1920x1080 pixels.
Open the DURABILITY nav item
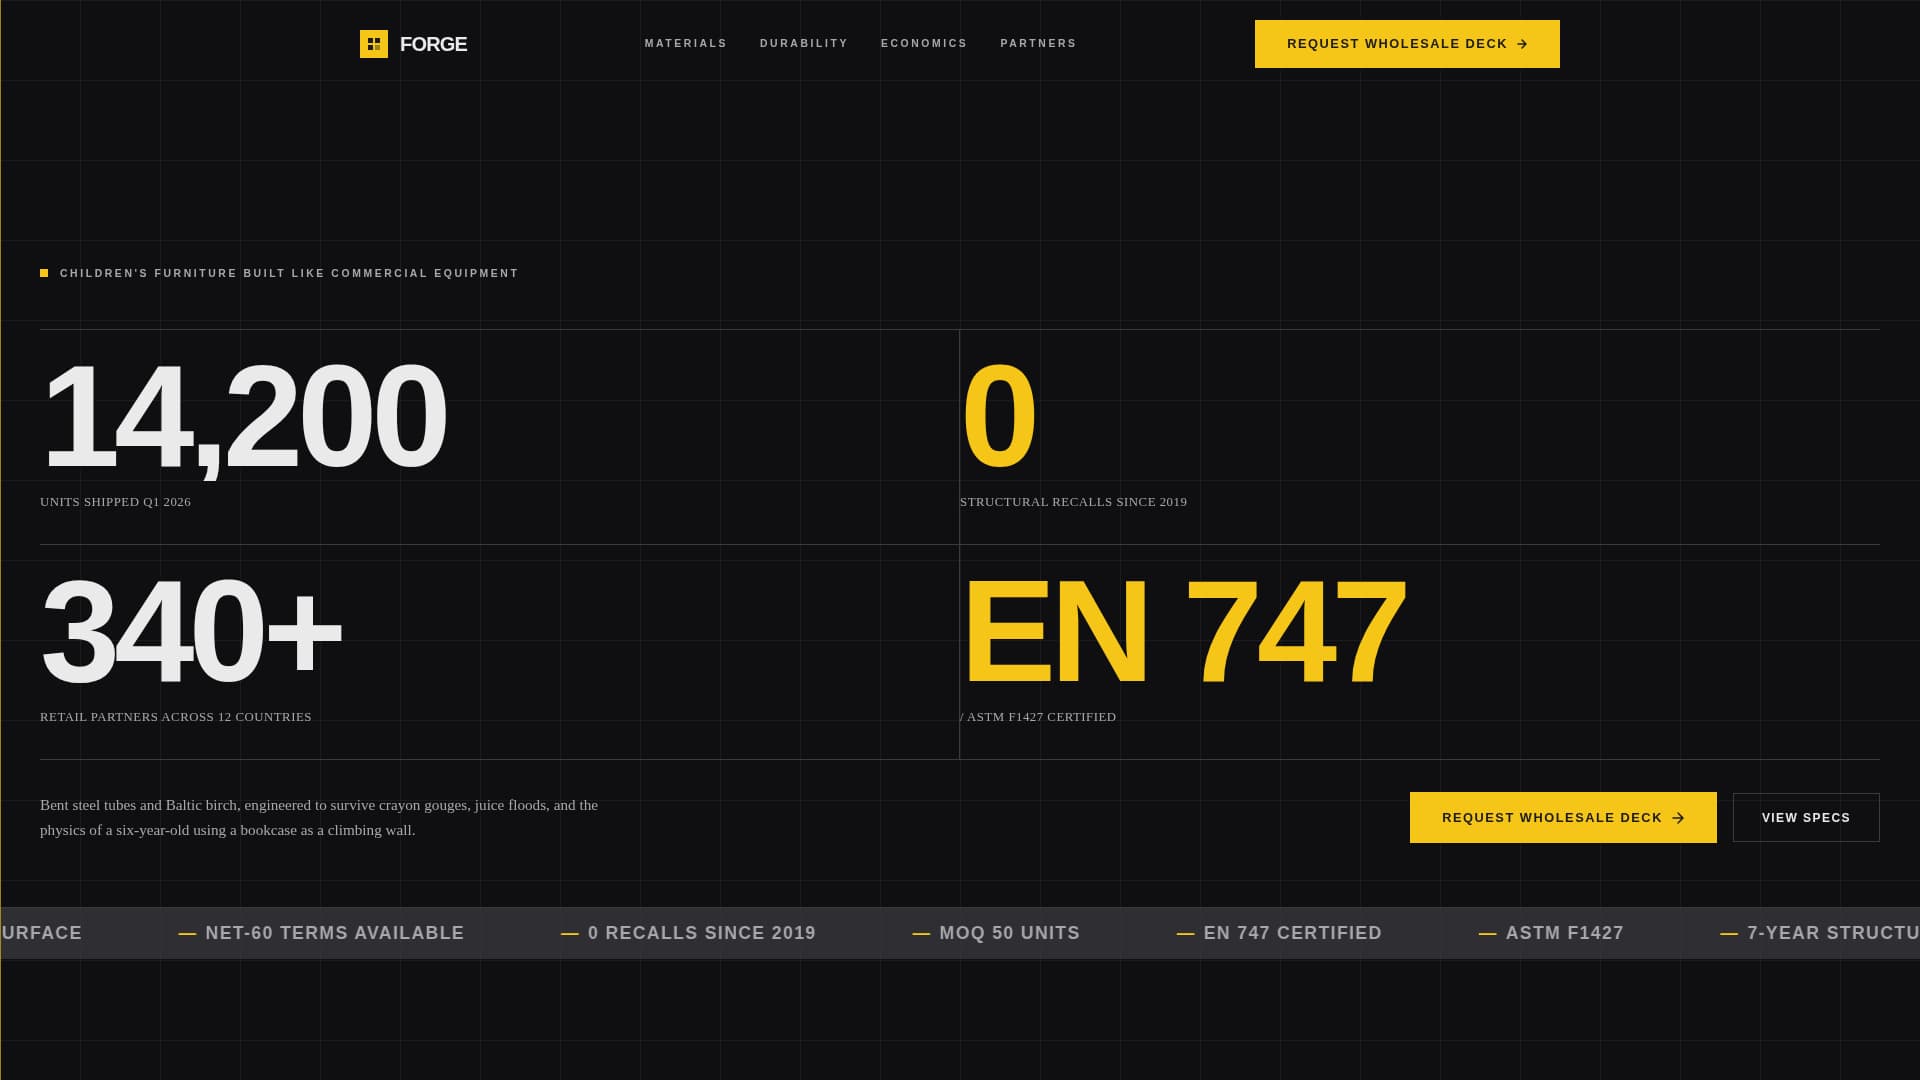coord(803,44)
